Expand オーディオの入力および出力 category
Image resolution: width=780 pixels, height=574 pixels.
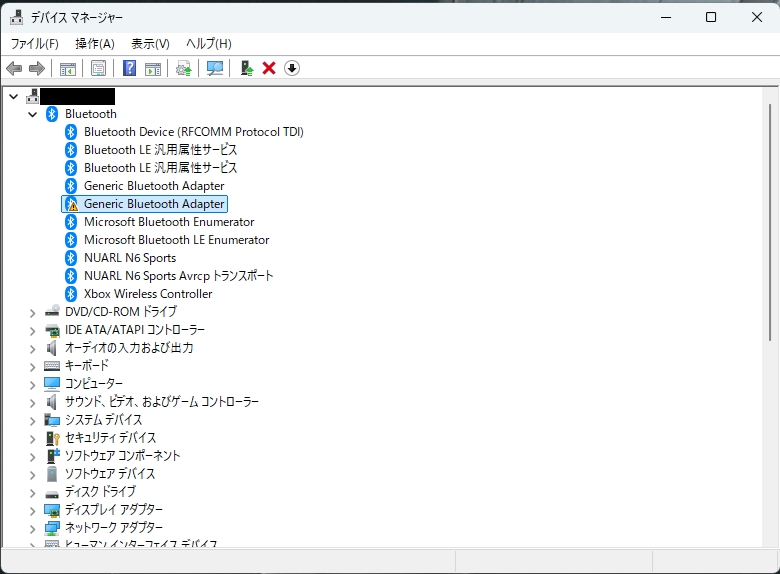pos(32,349)
